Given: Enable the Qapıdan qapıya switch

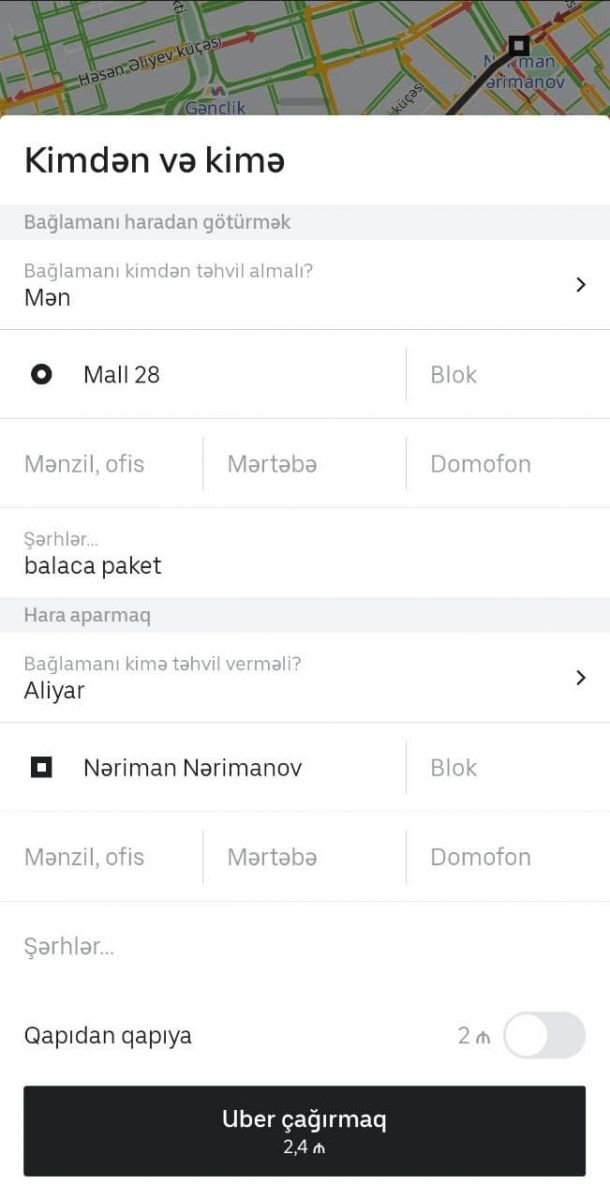Looking at the screenshot, I should (543, 1035).
